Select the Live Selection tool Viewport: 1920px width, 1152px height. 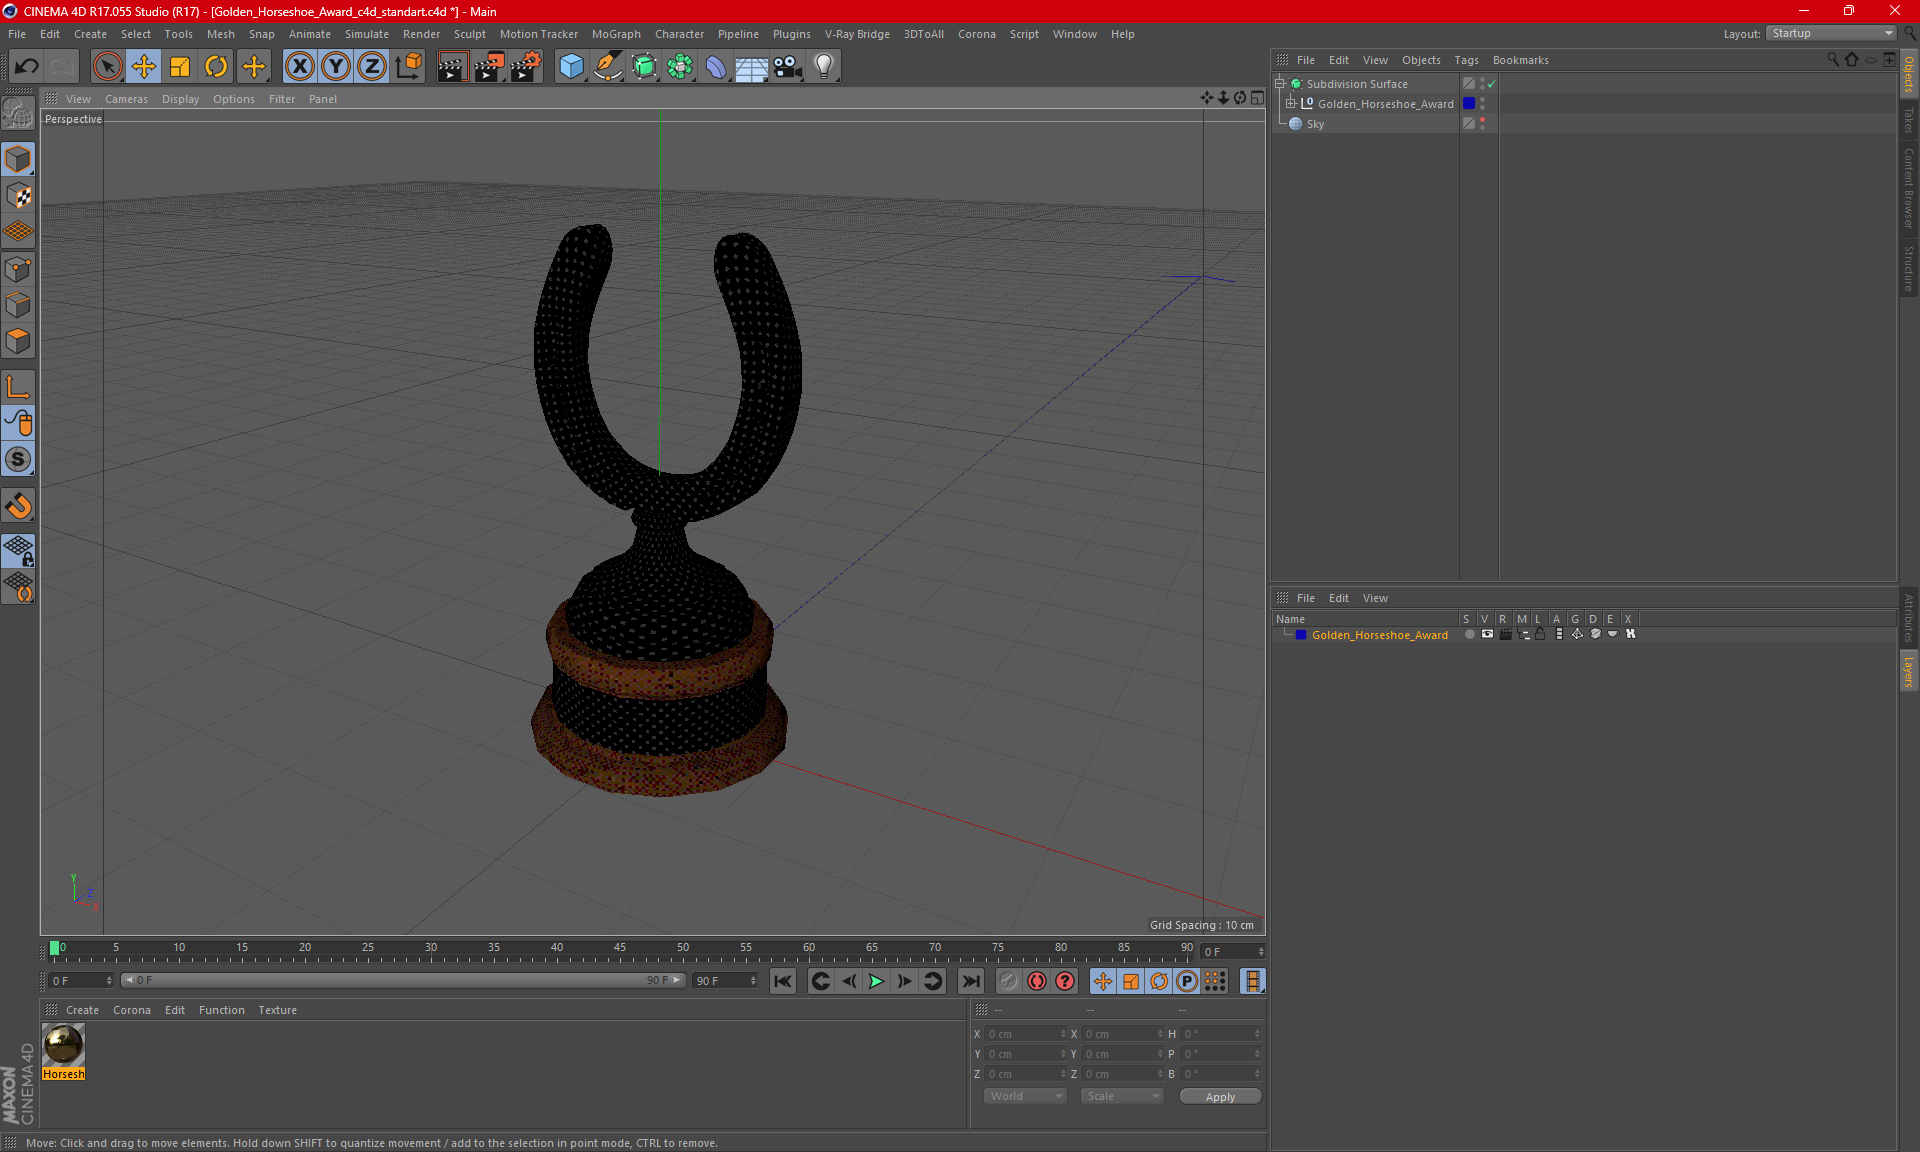(107, 67)
